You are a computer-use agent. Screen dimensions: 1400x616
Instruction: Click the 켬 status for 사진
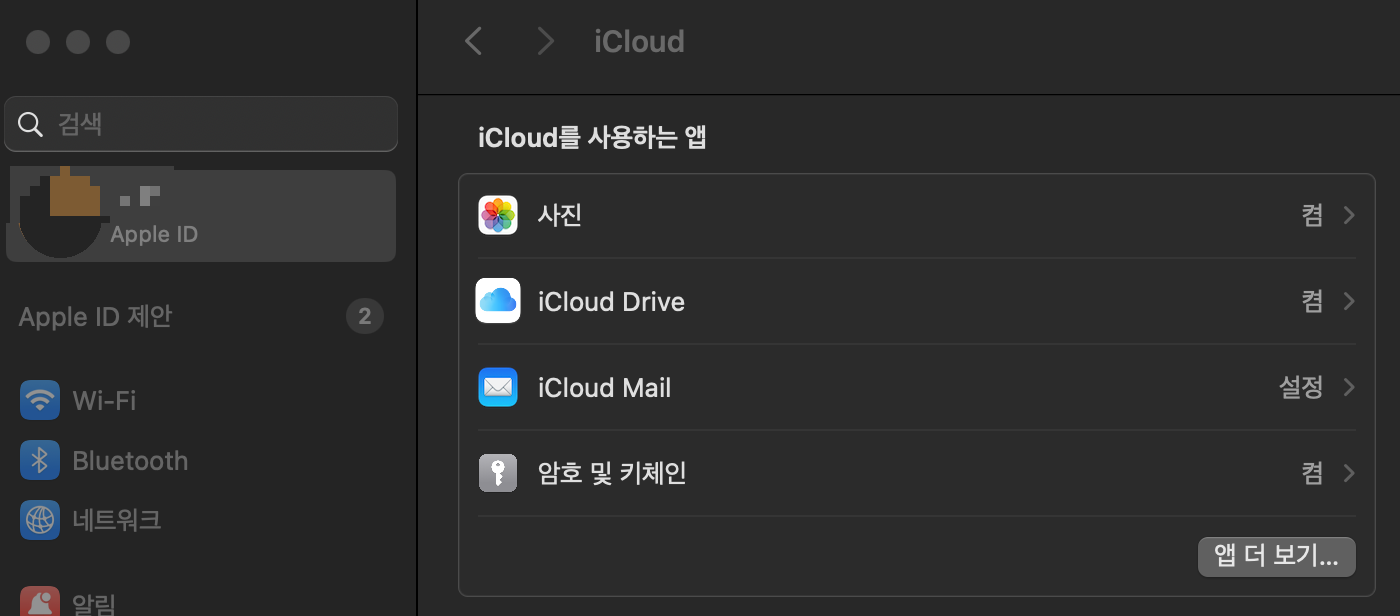pos(1313,215)
